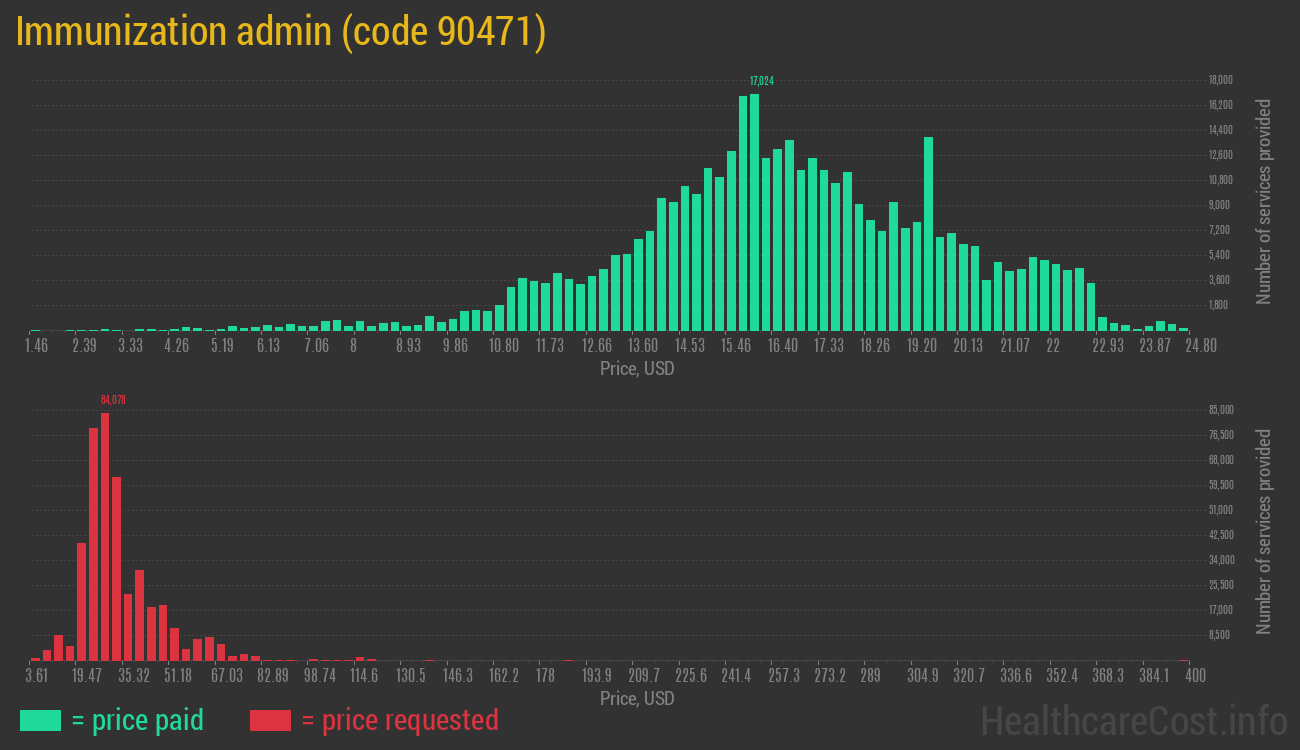Screen dimensions: 1300x750
Task: Click the 84,078 peak value label
Action: [x=113, y=400]
